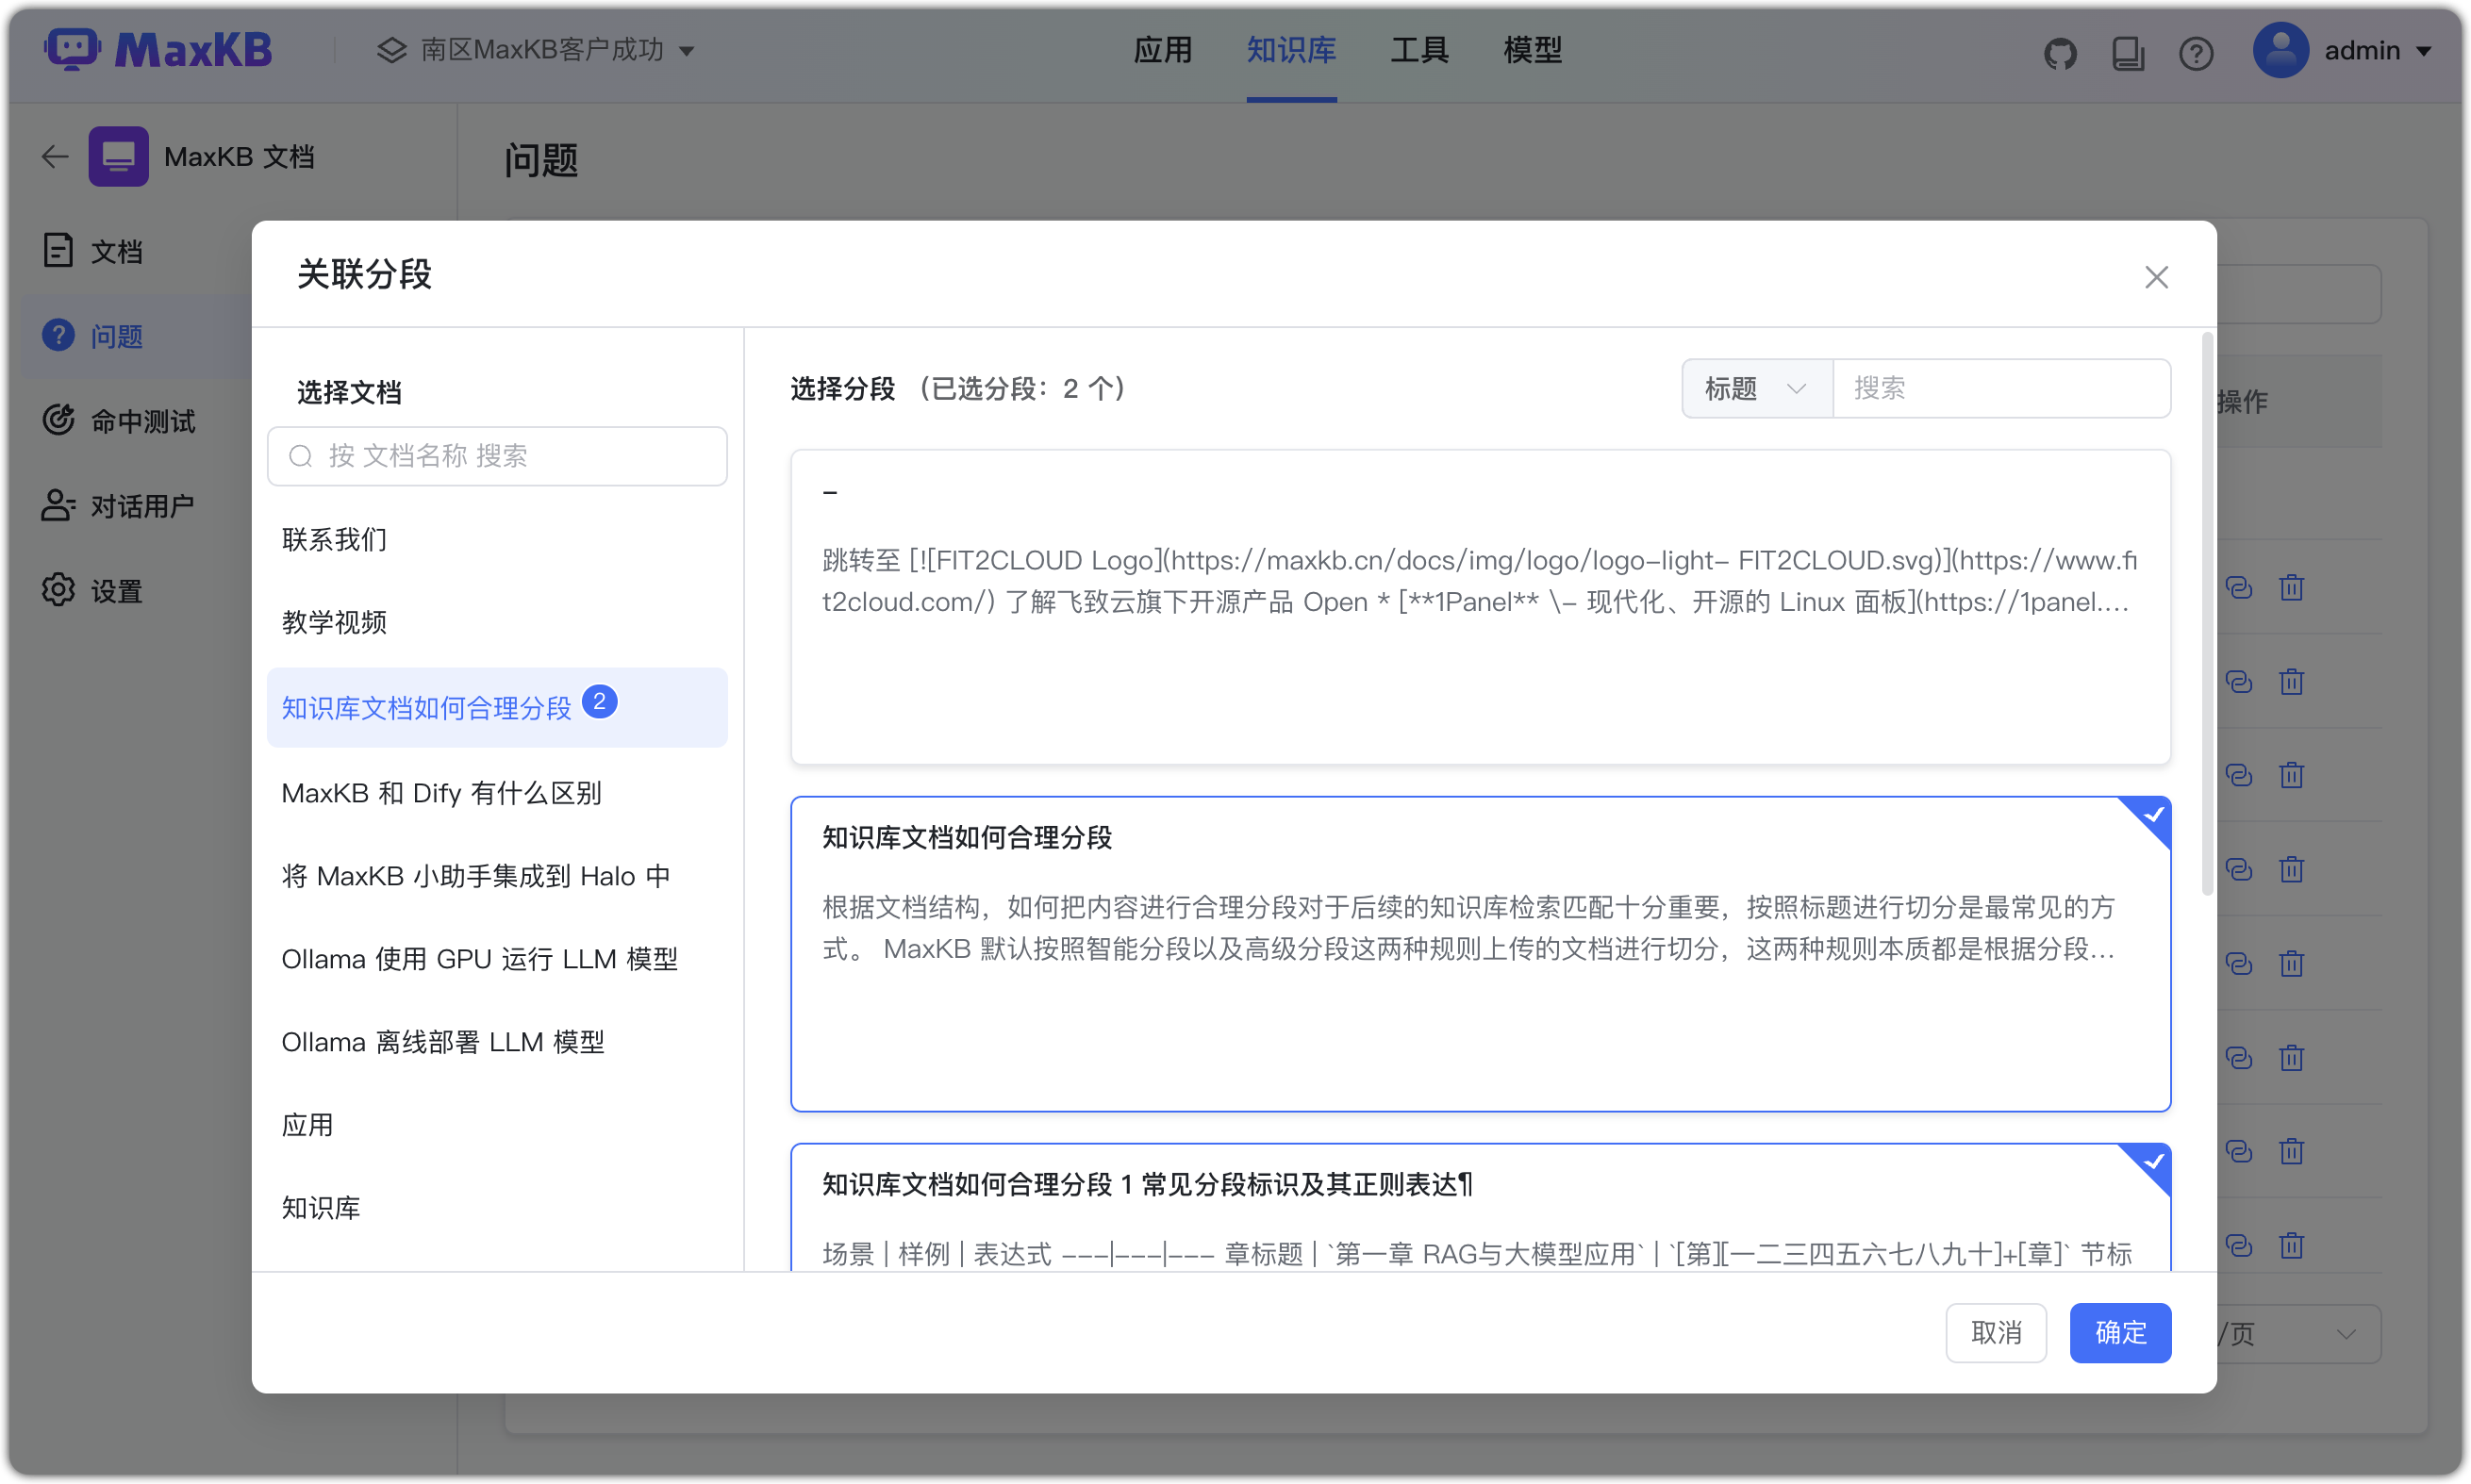The image size is (2471, 1484).
Task: Select the 教学视频 document
Action: pos(497,622)
